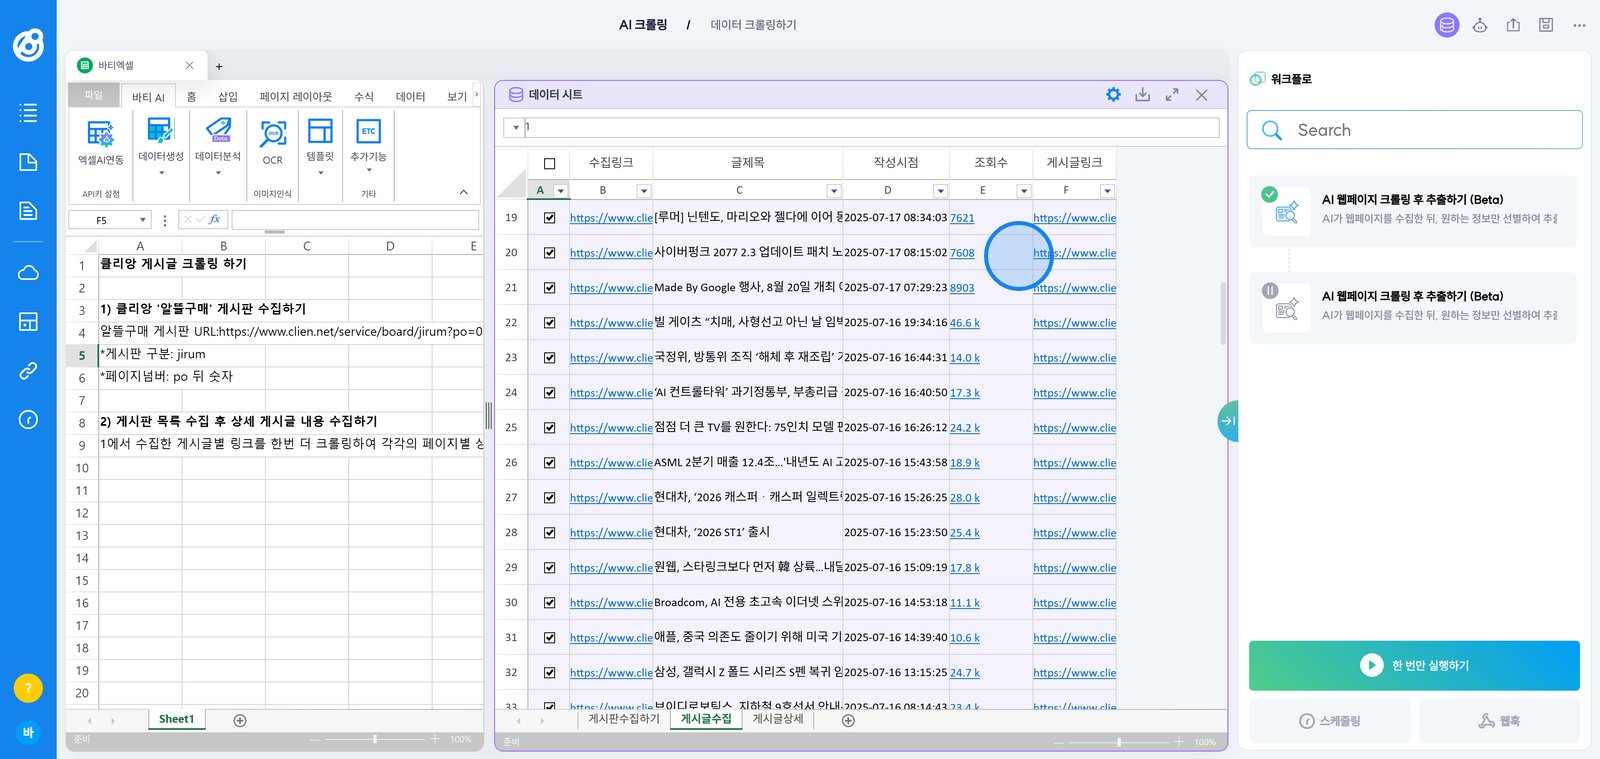Uncheck the checkbox in row 26
Viewport: 1600px width, 759px height.
pos(549,463)
